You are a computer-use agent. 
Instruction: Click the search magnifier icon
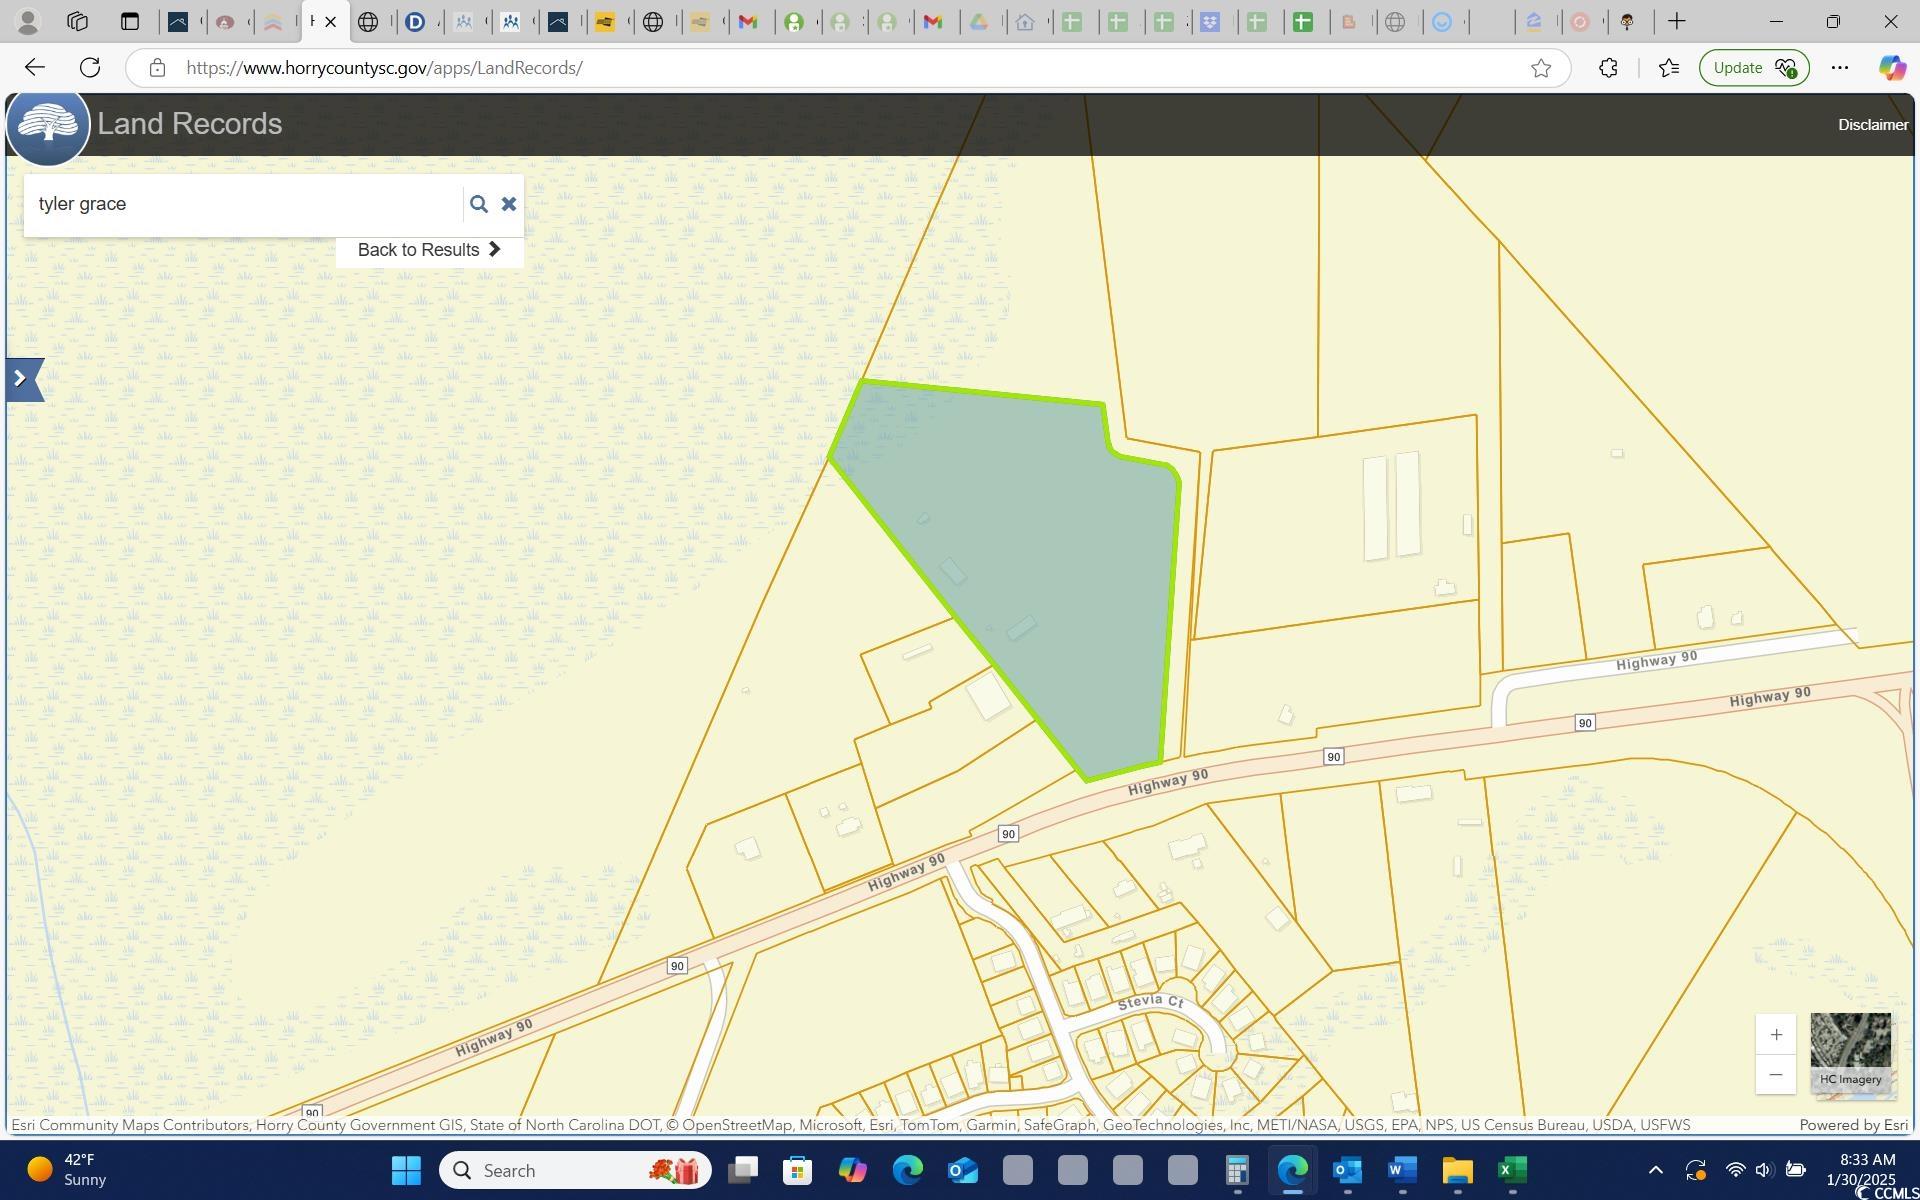click(478, 204)
